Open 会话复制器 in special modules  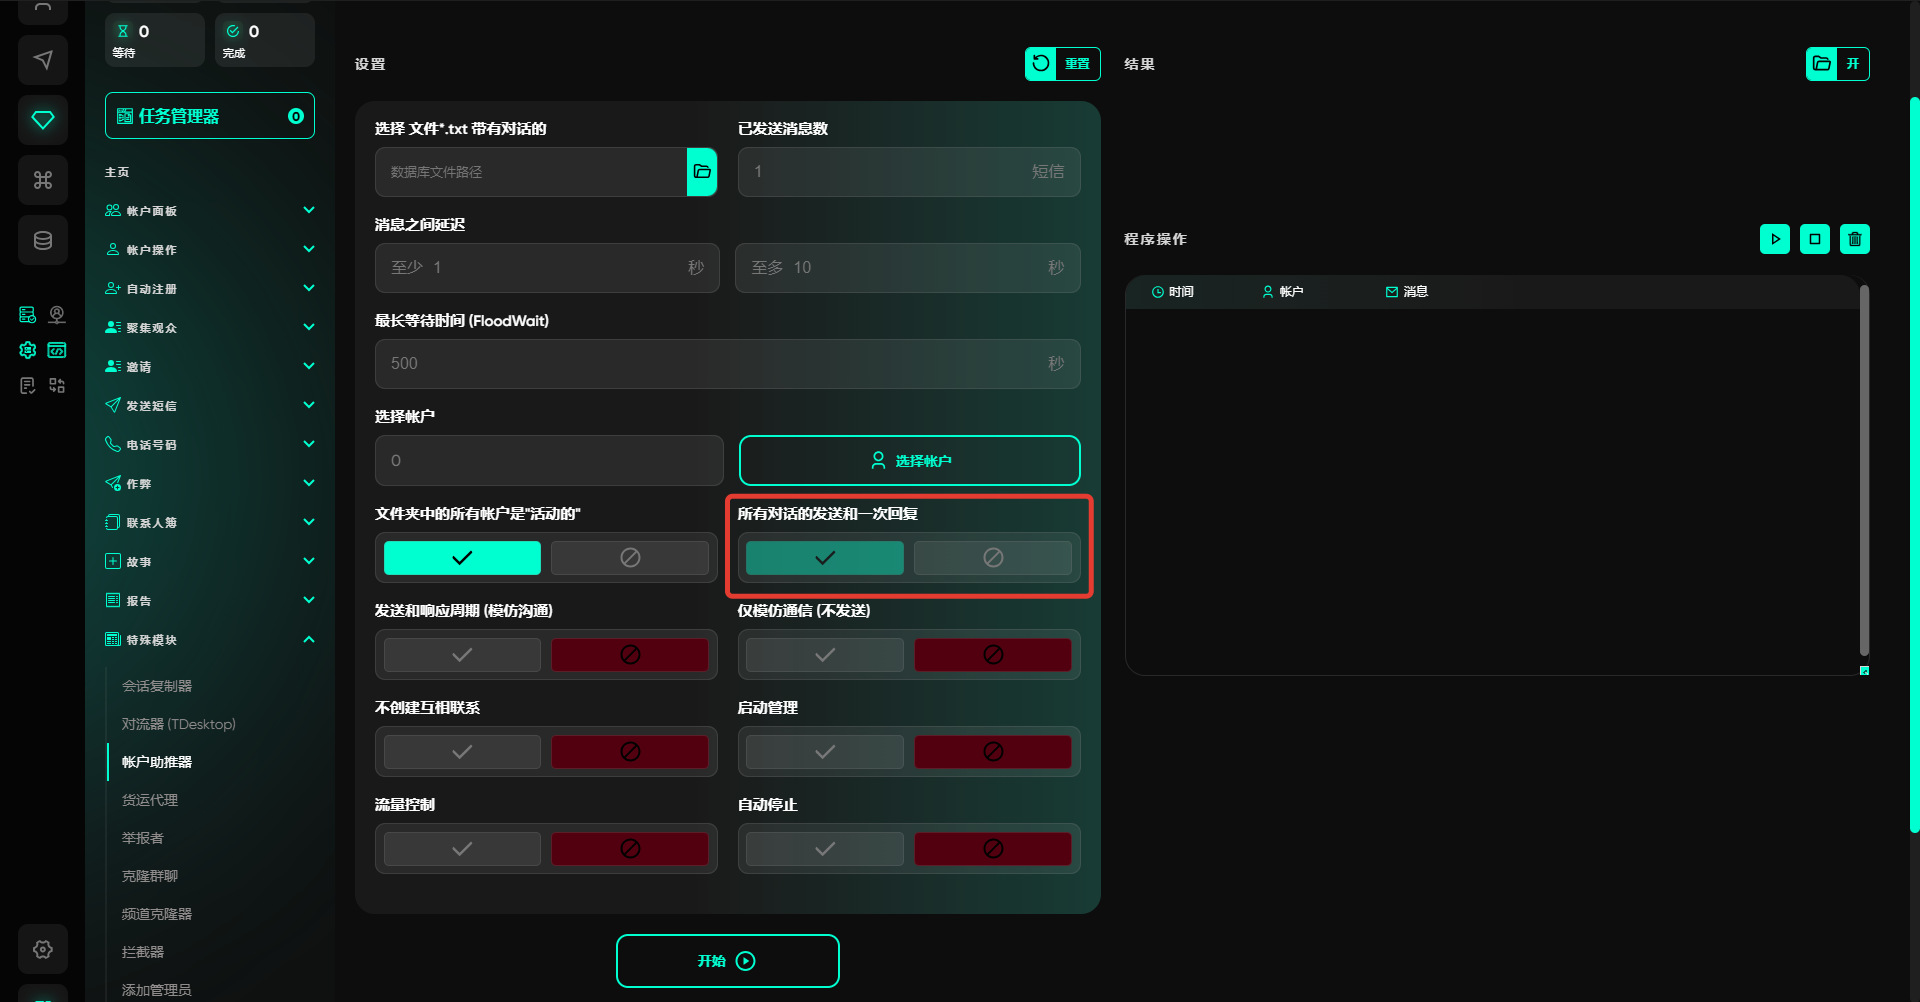click(157, 686)
